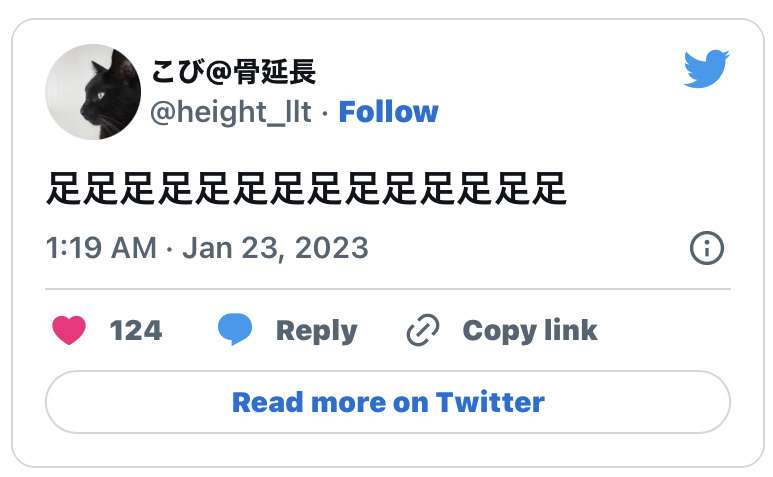Image resolution: width=773 pixels, height=477 pixels.
Task: Follow the @height_llt account
Action: 388,111
